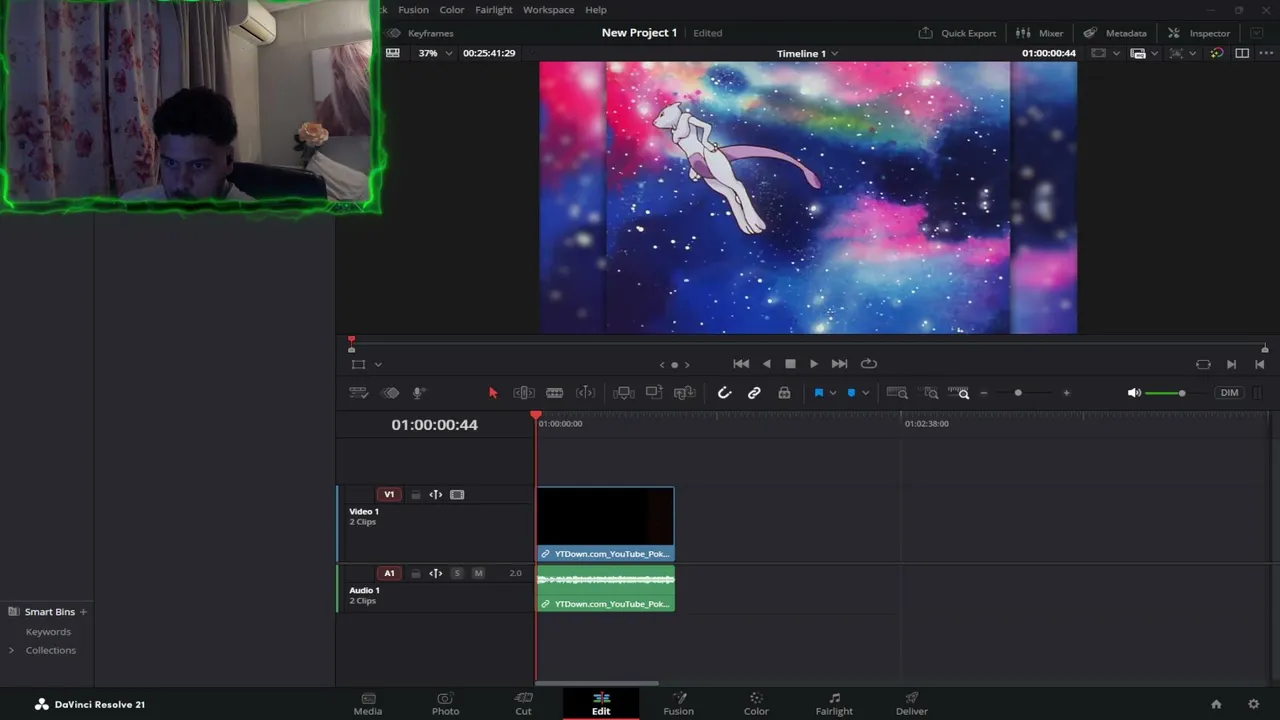Toggle Linked Selection
The height and width of the screenshot is (720, 1280).
754,393
